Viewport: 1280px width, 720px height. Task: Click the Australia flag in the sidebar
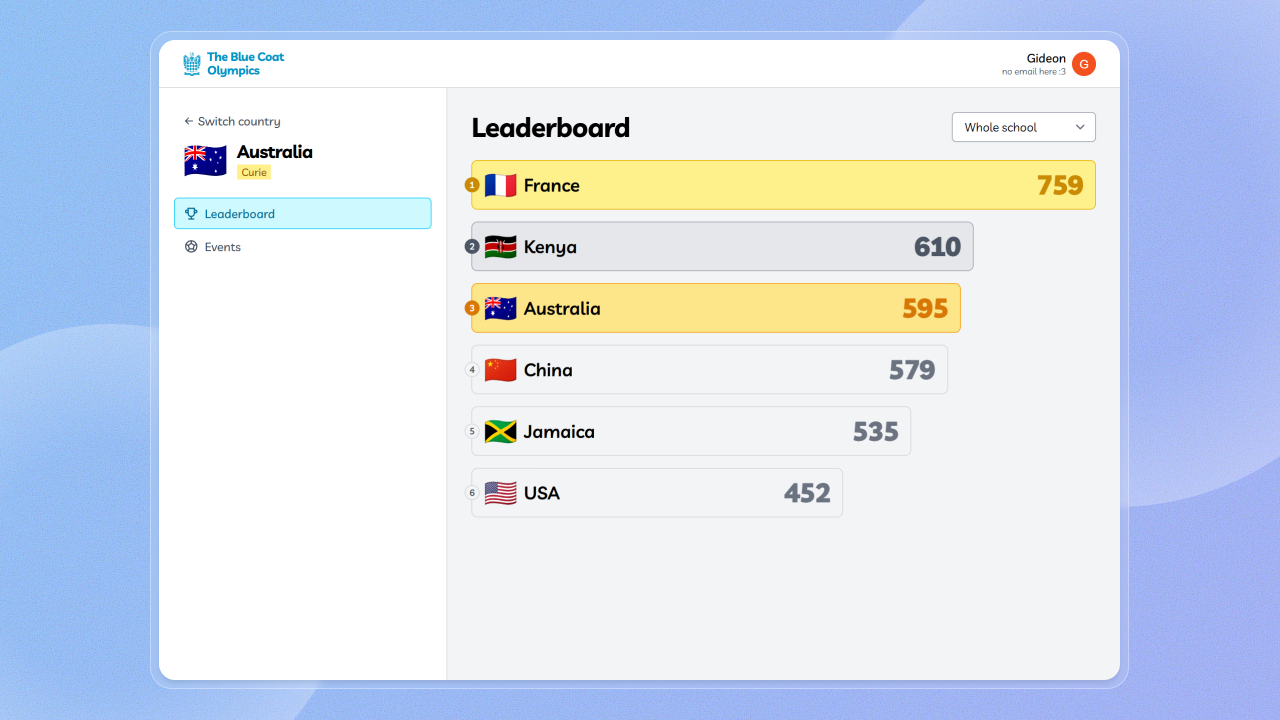tap(205, 161)
